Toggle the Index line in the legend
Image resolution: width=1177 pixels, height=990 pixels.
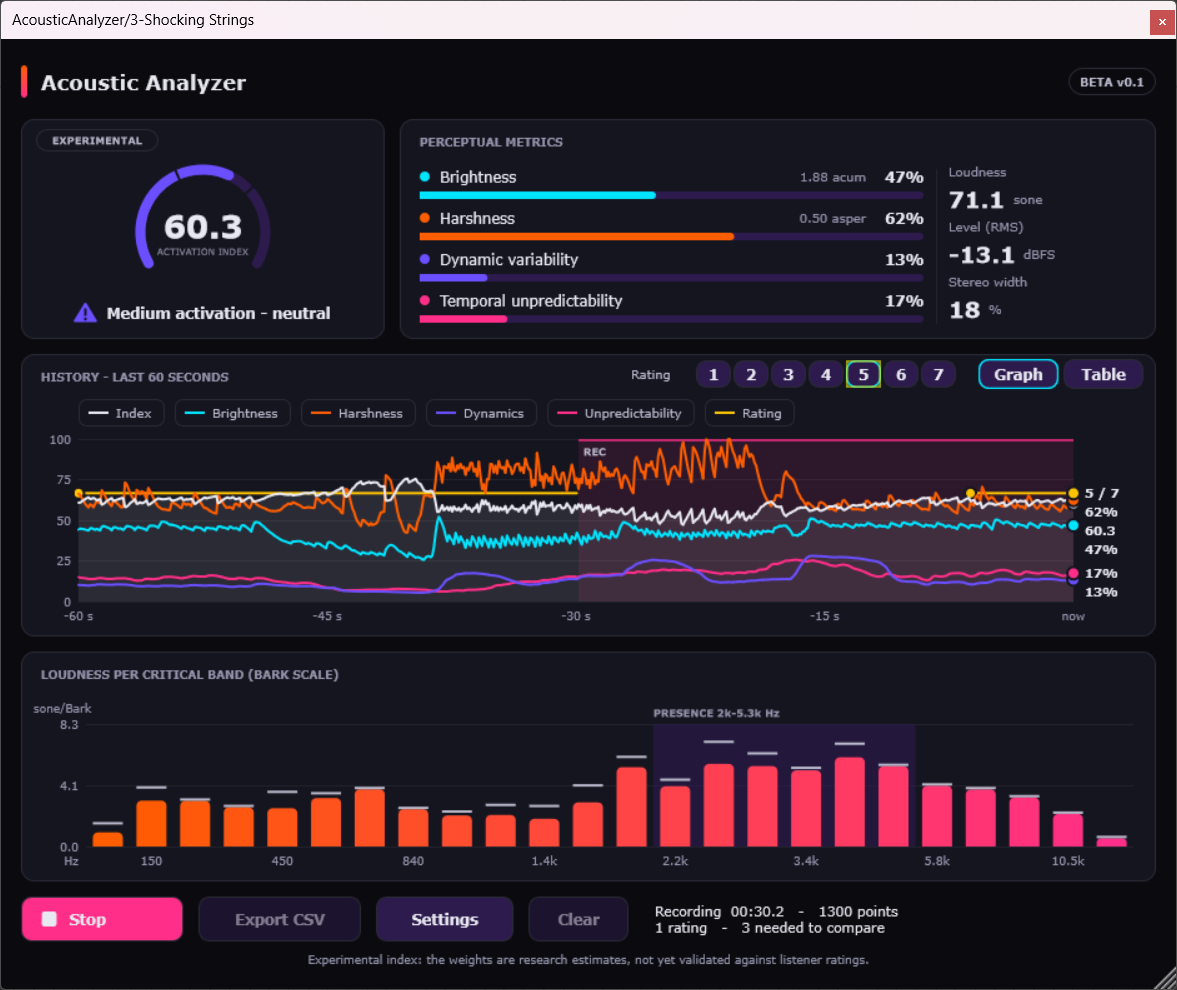coord(121,414)
